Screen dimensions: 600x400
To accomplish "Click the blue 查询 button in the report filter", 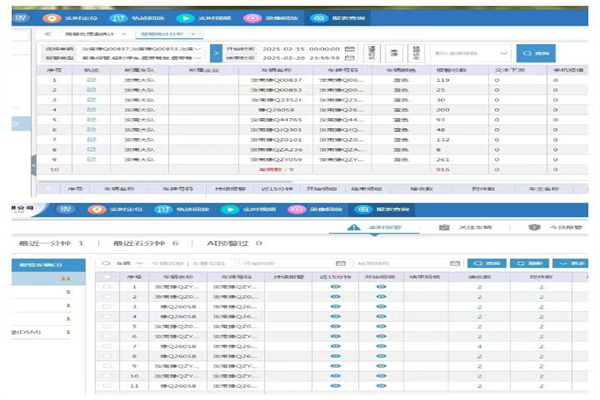I will [x=537, y=52].
